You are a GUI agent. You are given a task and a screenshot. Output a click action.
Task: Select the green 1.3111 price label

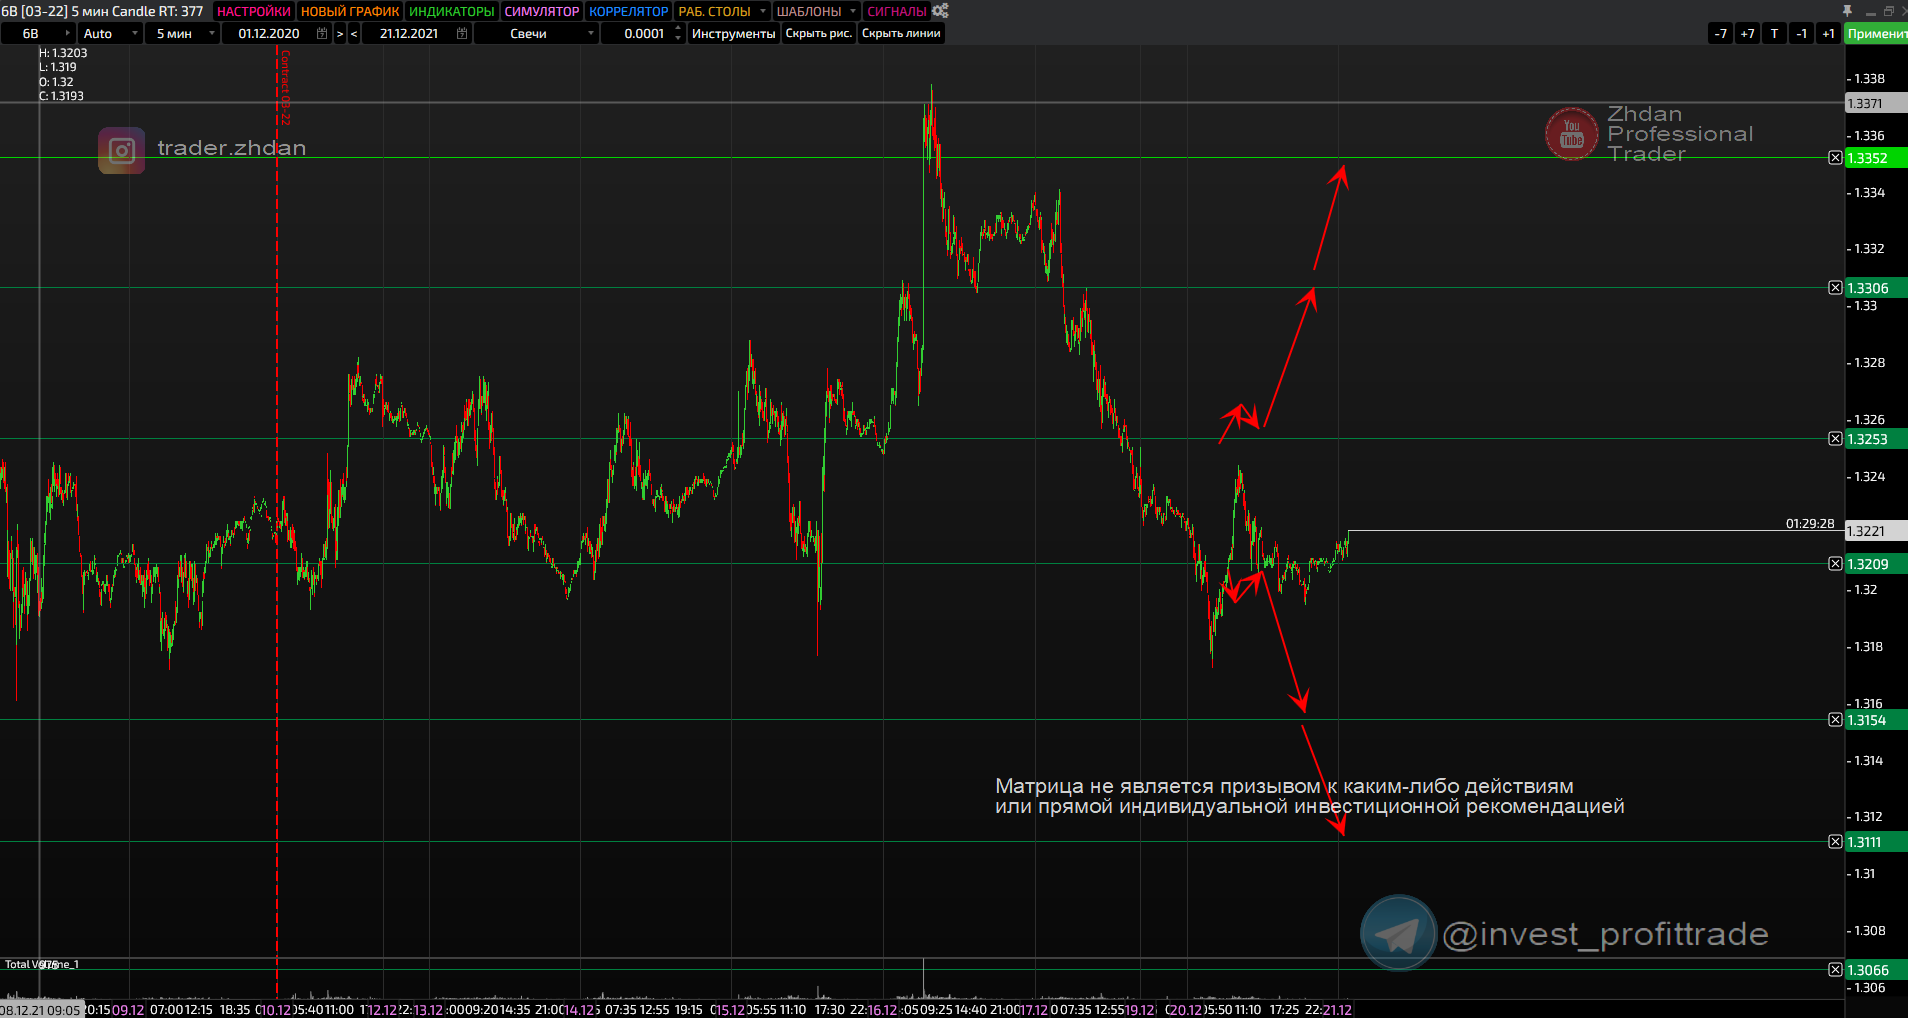pos(1876,842)
